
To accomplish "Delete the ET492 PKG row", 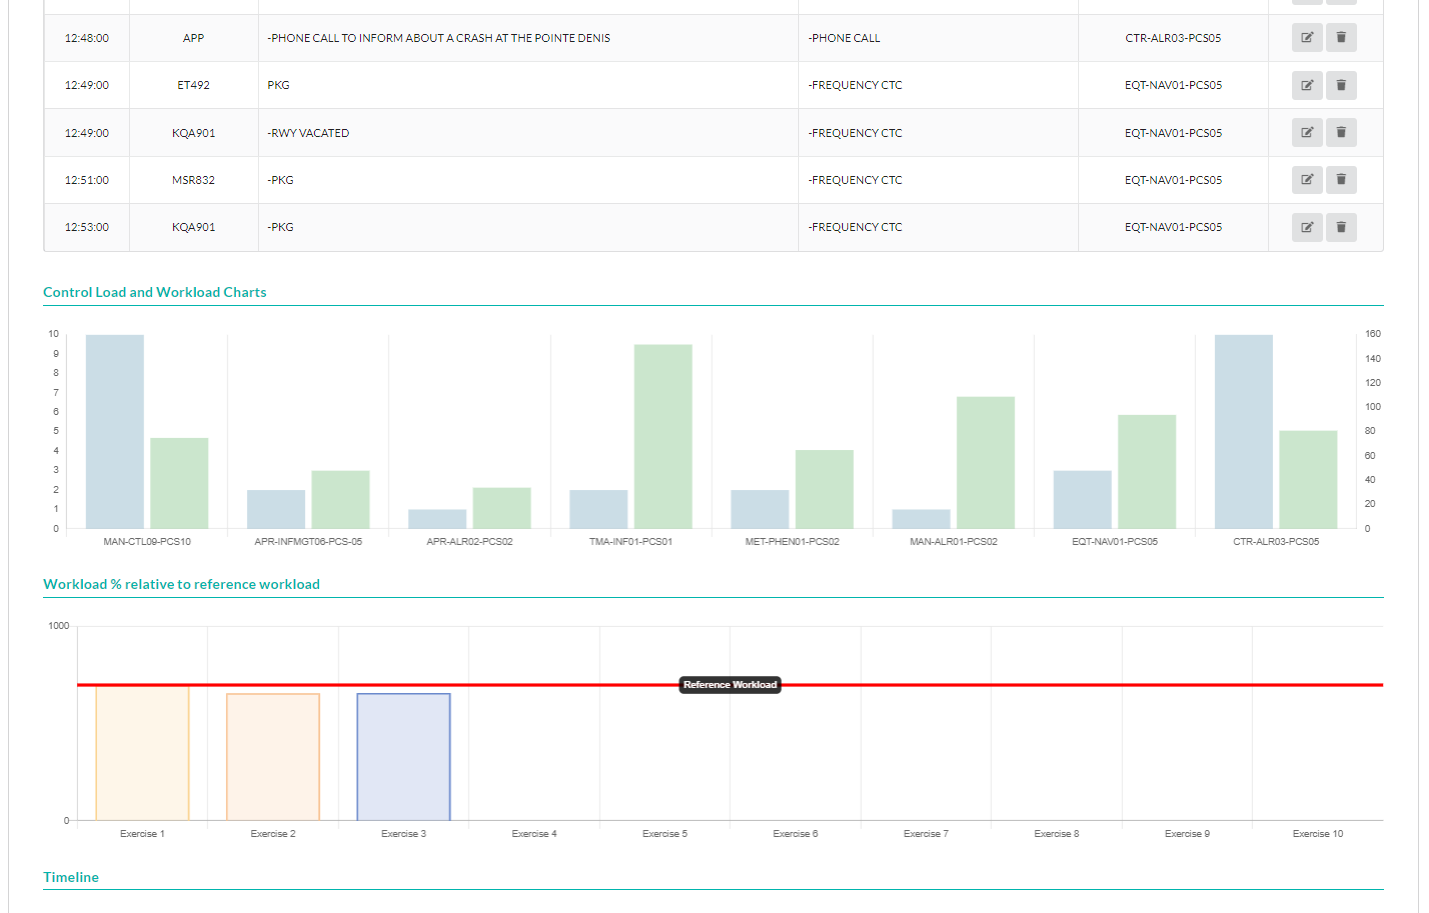I will pos(1341,85).
